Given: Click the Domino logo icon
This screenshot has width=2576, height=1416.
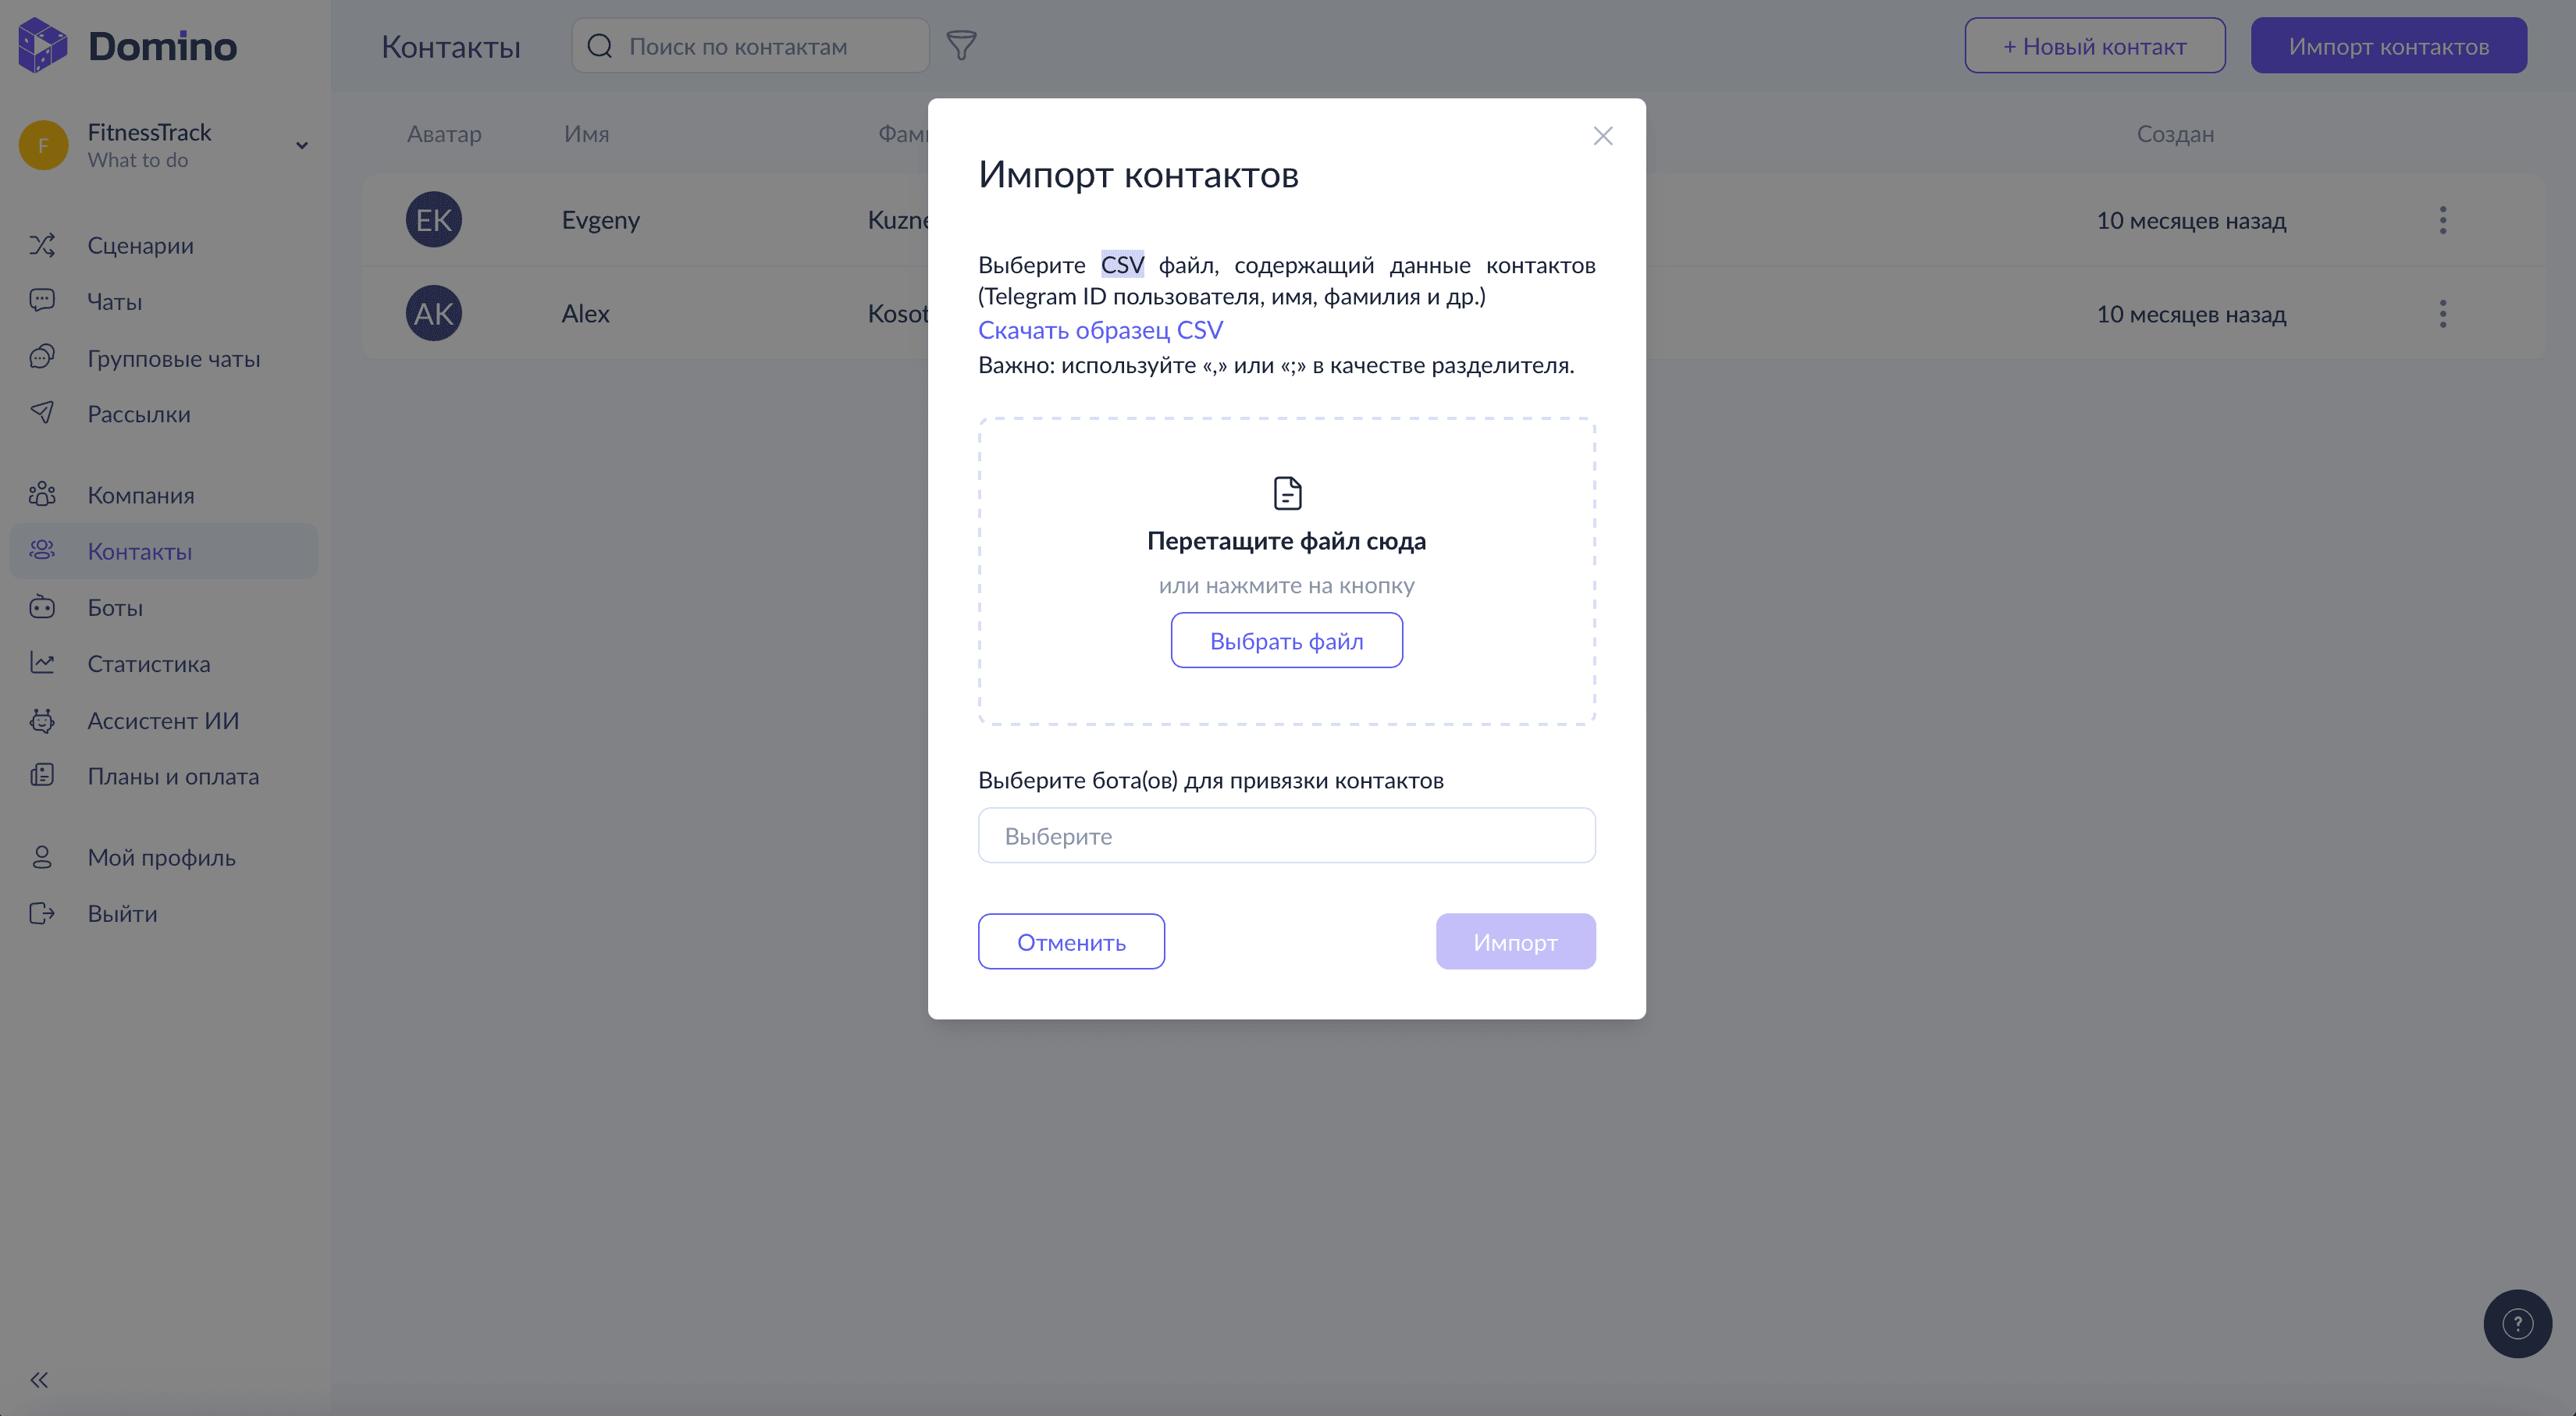Looking at the screenshot, I should click(x=43, y=45).
